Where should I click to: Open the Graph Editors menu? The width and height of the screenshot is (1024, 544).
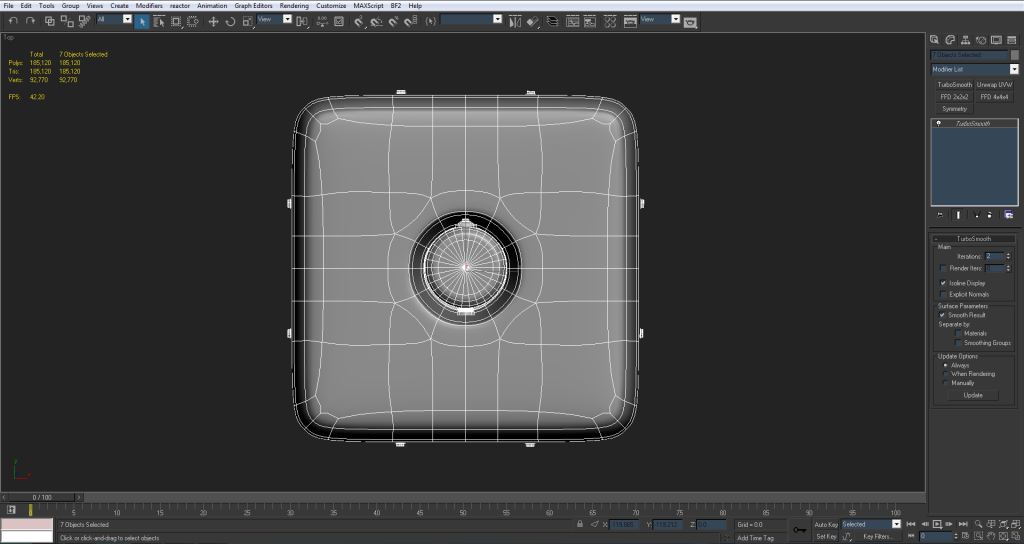(x=253, y=5)
